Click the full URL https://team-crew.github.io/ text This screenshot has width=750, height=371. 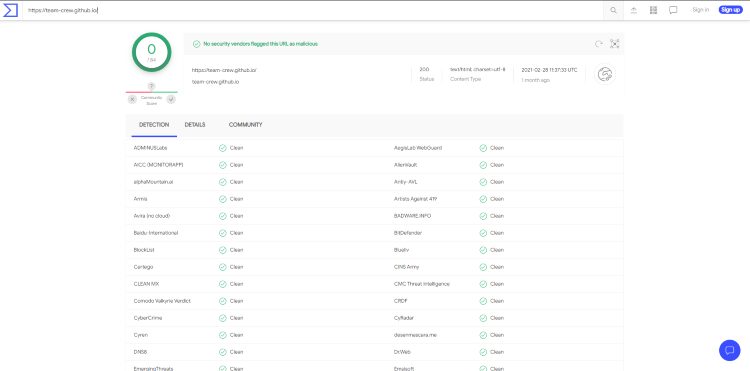tap(224, 70)
